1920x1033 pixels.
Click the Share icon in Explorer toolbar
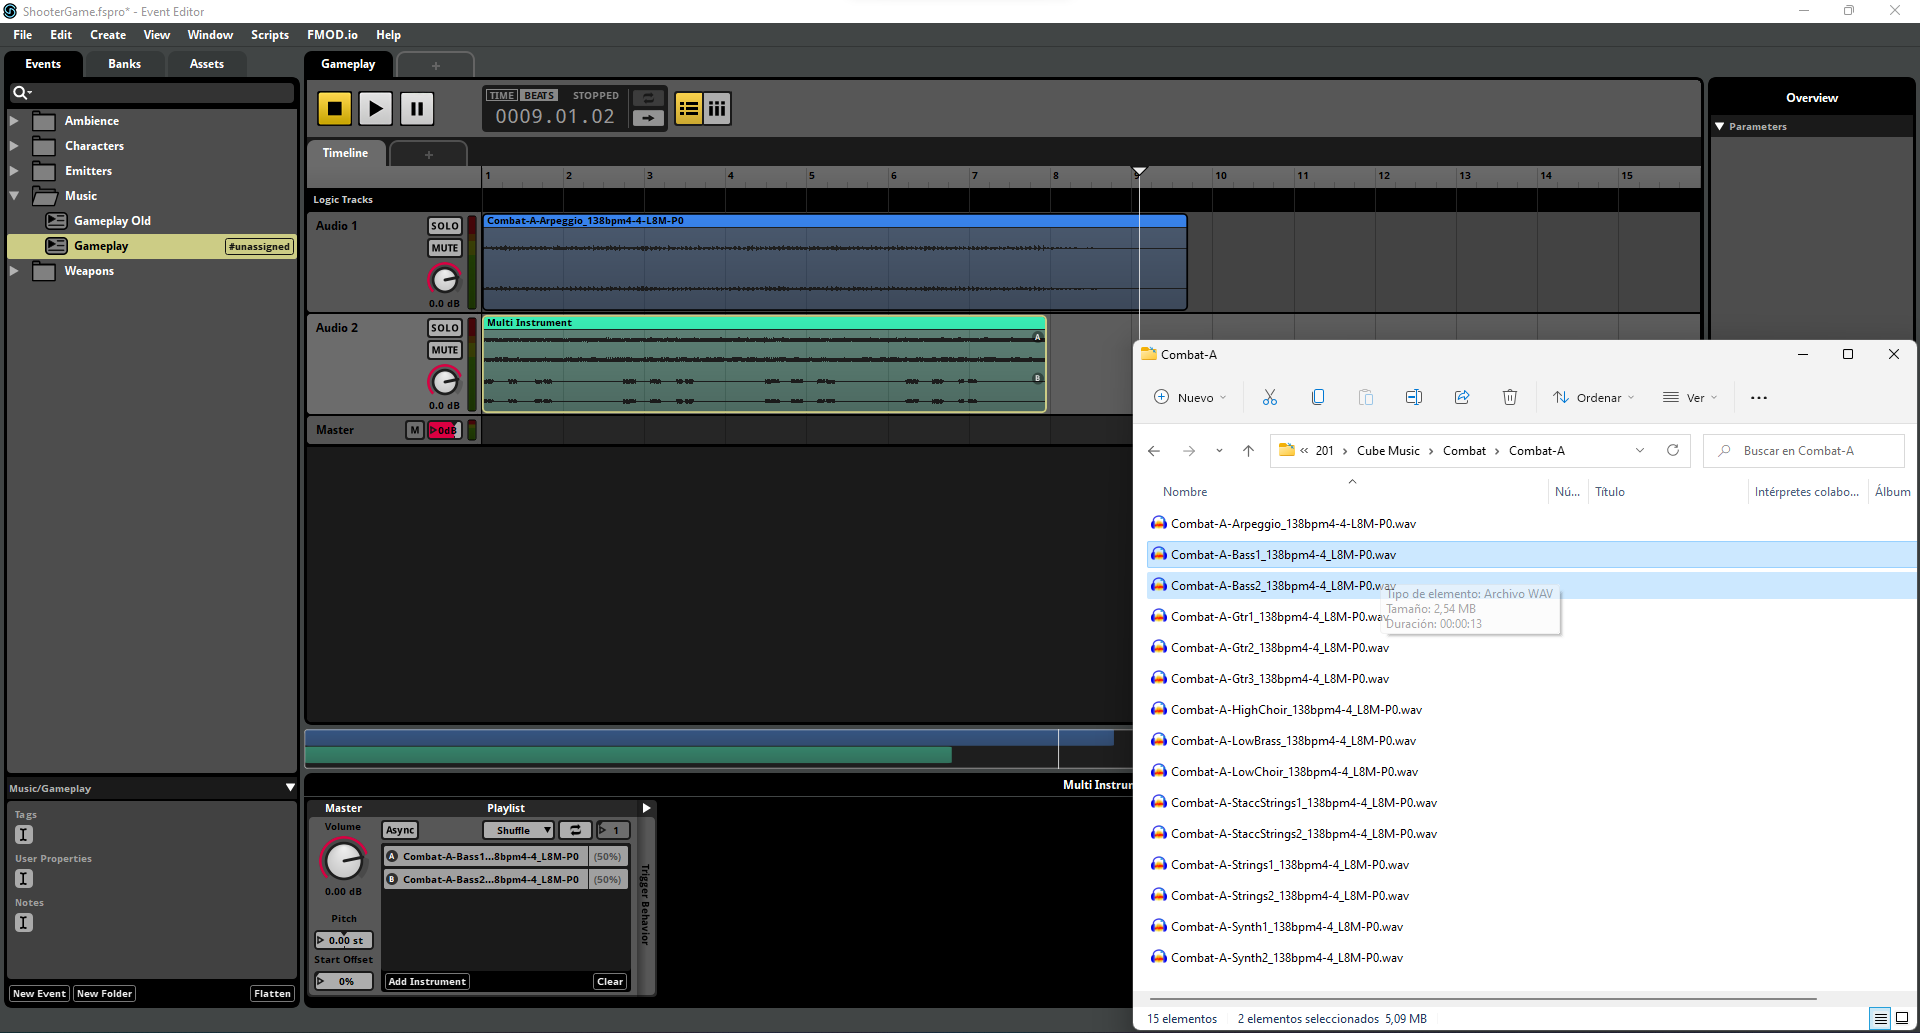pyautogui.click(x=1462, y=398)
